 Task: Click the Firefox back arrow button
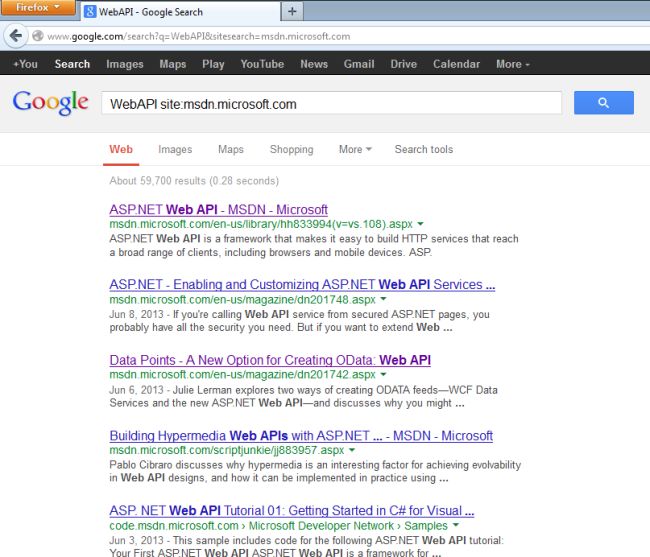pos(16,36)
